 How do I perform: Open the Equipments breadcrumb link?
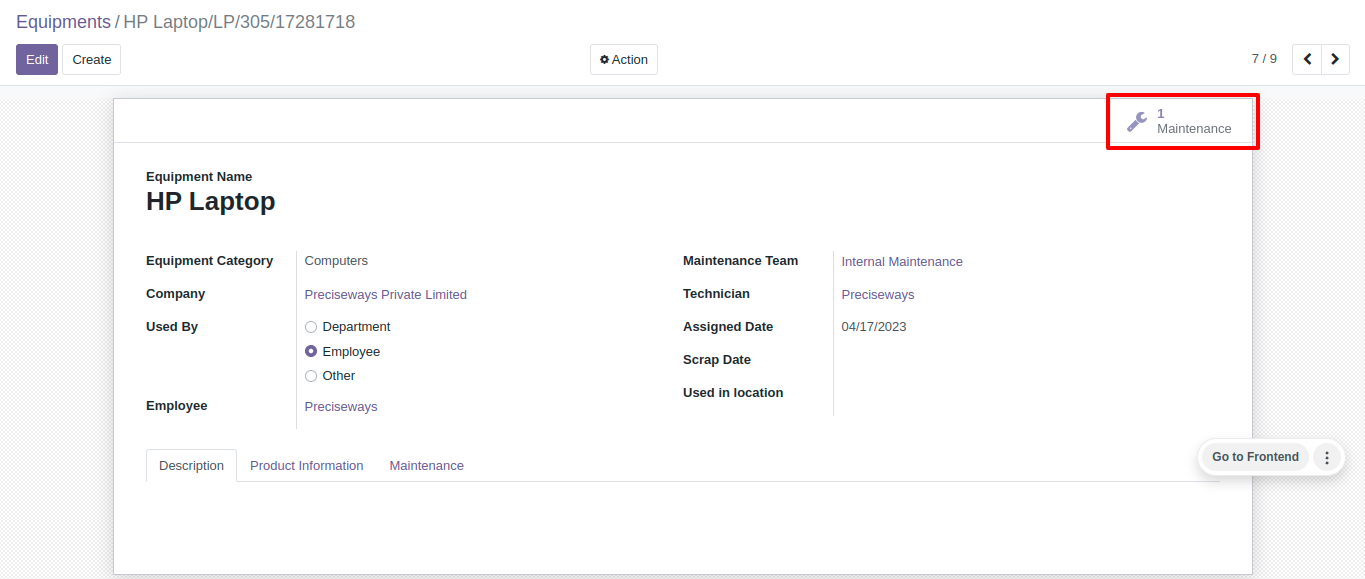63,22
